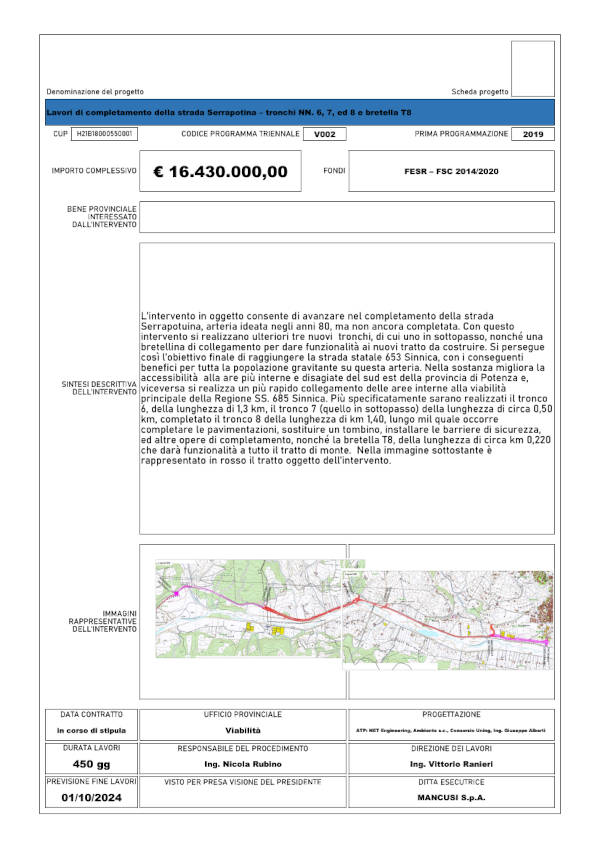Click the name Ing. Nicola Rubino
The height and width of the screenshot is (849, 600).
[243, 764]
